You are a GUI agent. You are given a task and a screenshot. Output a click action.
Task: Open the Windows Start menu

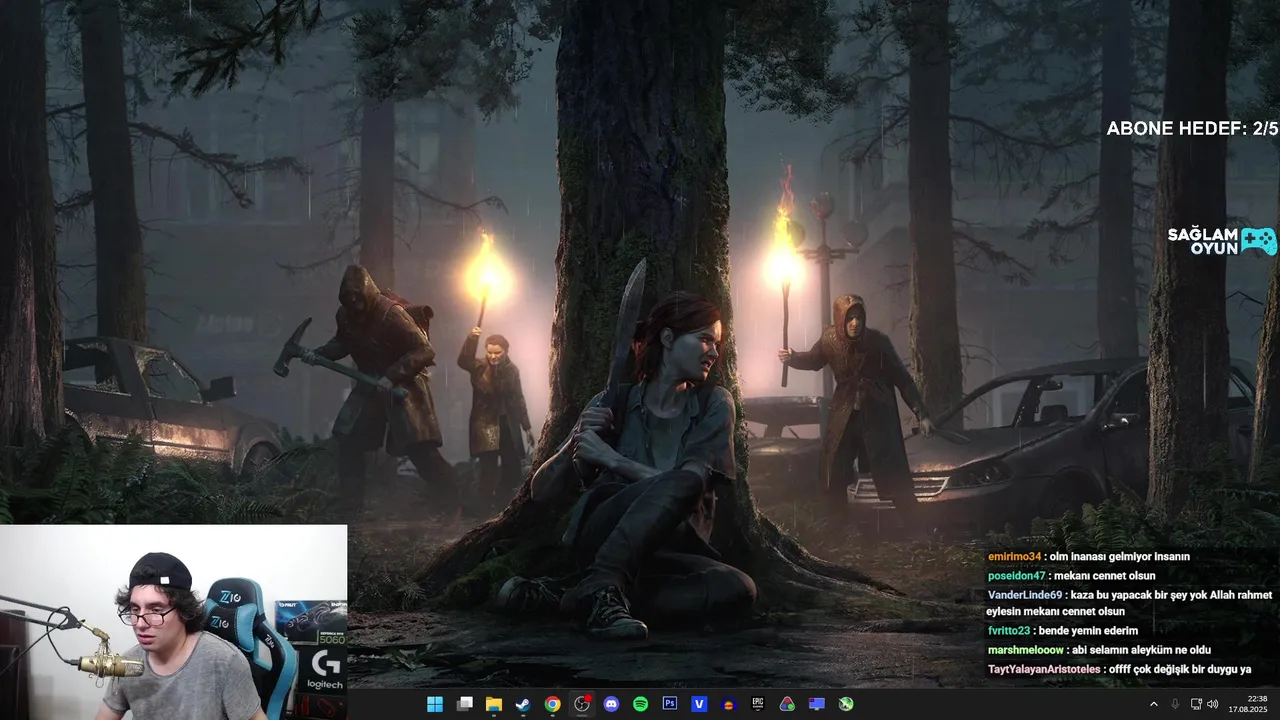(435, 704)
